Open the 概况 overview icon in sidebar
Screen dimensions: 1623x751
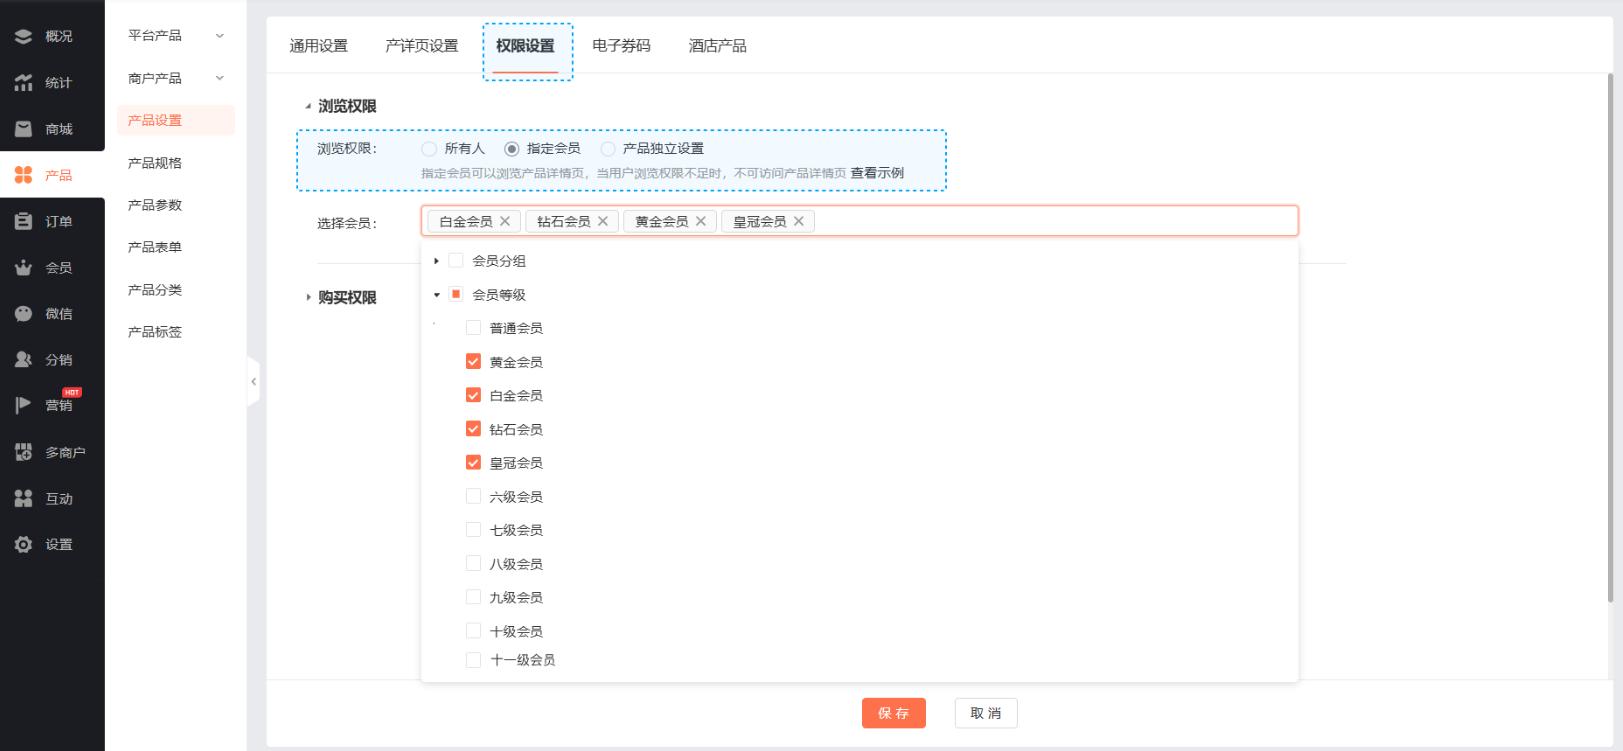pos(23,36)
